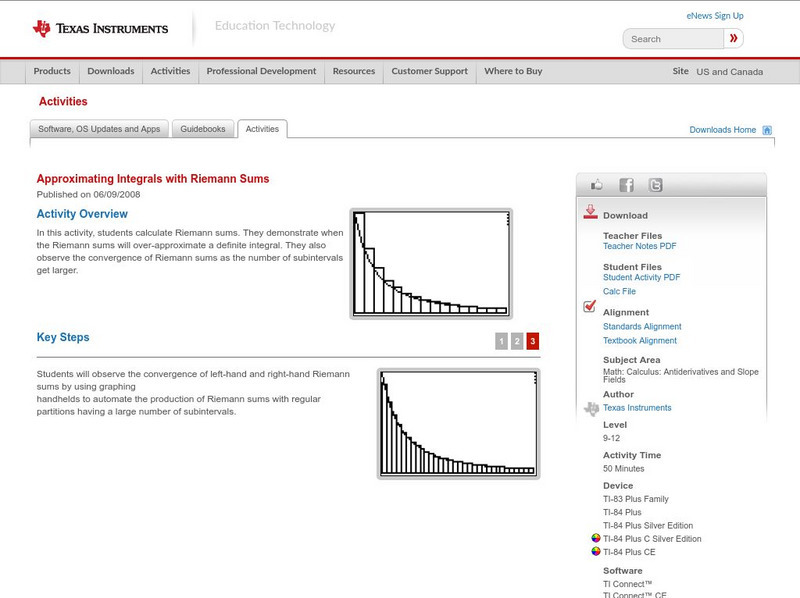The image size is (800, 598).
Task: Click the Downloads Home house icon
Action: [x=767, y=130]
